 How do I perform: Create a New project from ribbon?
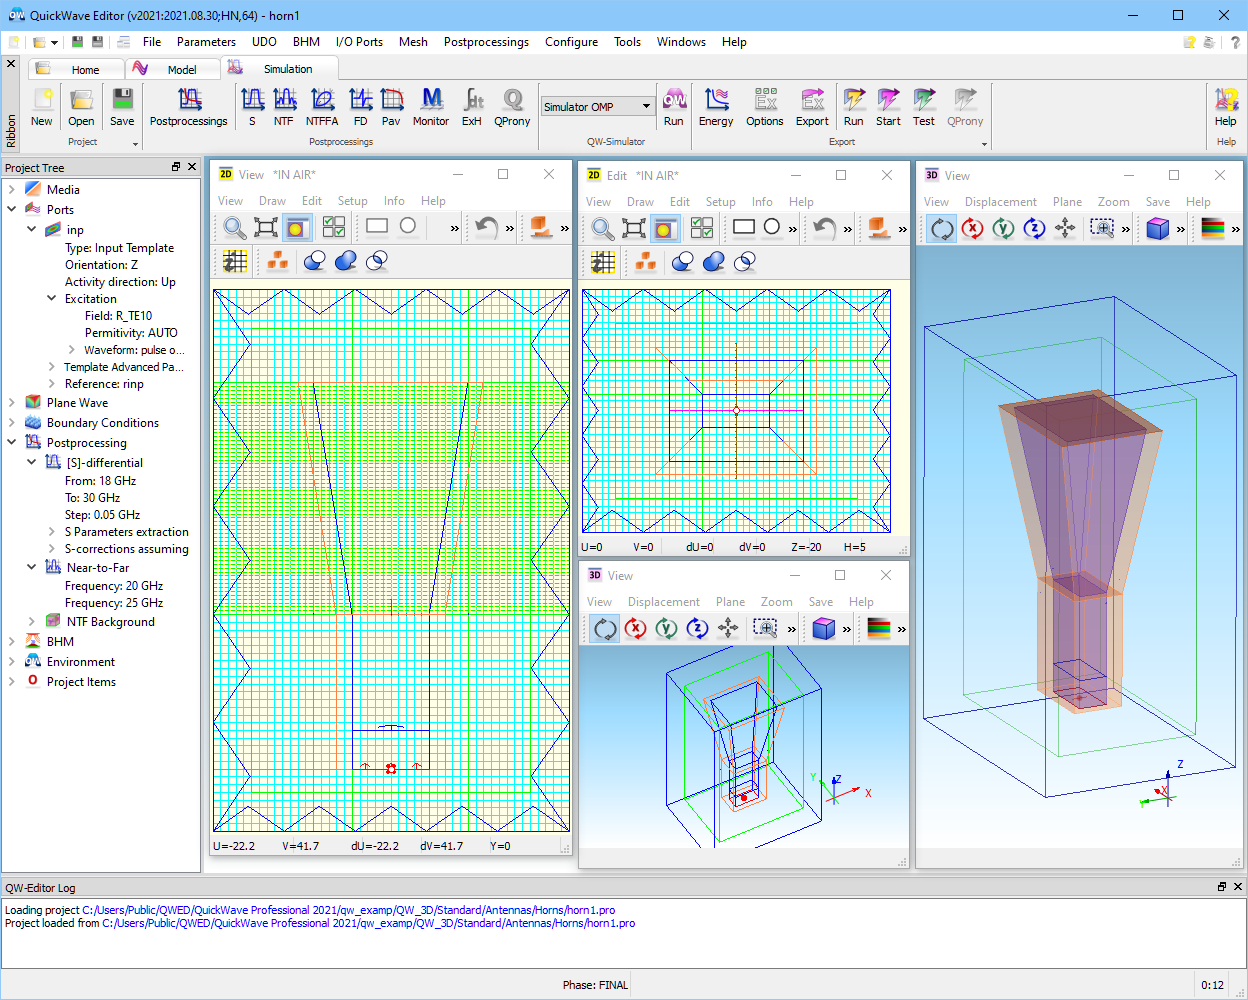tap(42, 107)
